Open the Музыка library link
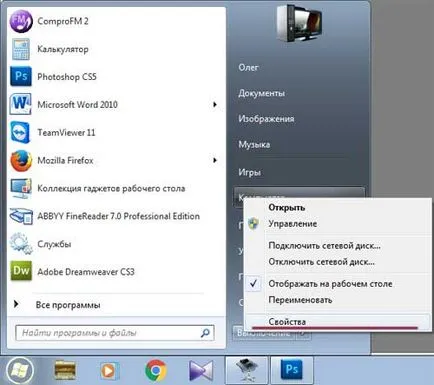Viewport: 434px width, 385px height. coord(254,145)
